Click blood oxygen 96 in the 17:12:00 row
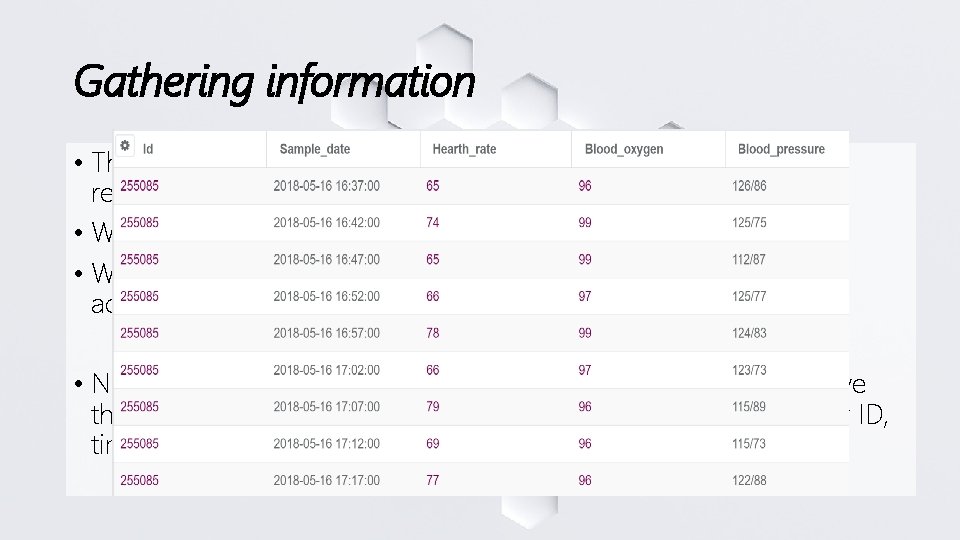The width and height of the screenshot is (960, 540). 585,443
